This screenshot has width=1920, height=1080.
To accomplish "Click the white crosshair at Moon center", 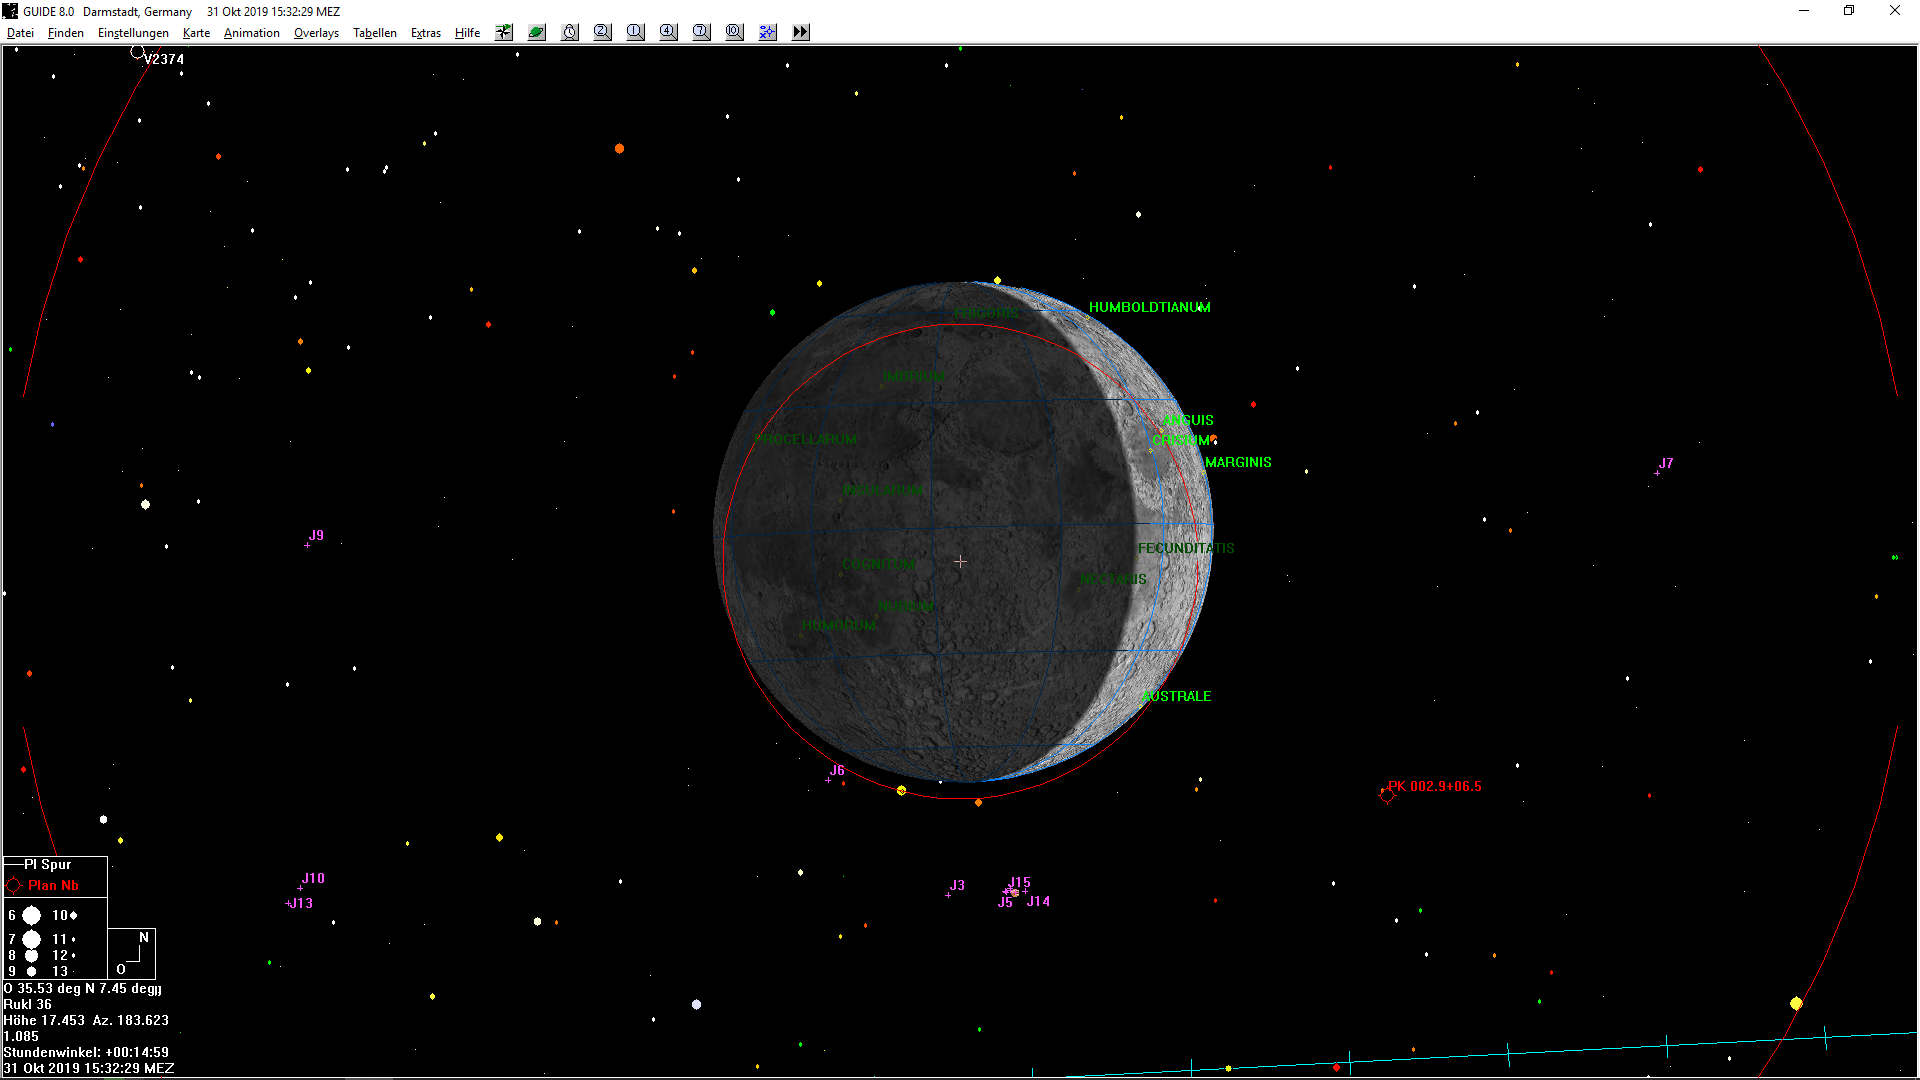I will (960, 562).
